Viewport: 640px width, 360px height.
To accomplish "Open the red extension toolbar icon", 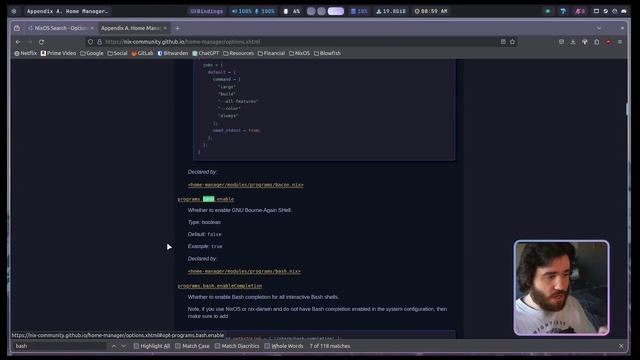I will coord(608,42).
